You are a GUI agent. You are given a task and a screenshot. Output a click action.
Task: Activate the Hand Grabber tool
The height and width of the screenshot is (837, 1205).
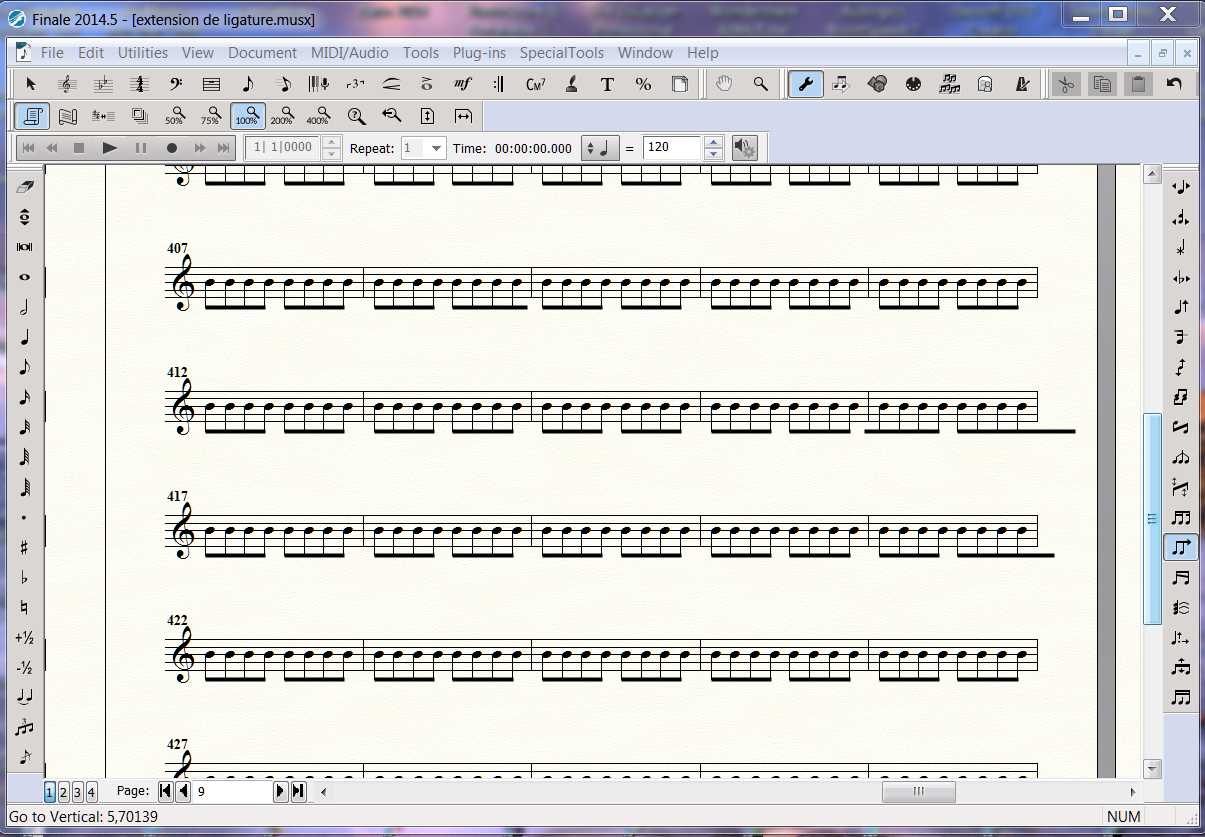(724, 85)
